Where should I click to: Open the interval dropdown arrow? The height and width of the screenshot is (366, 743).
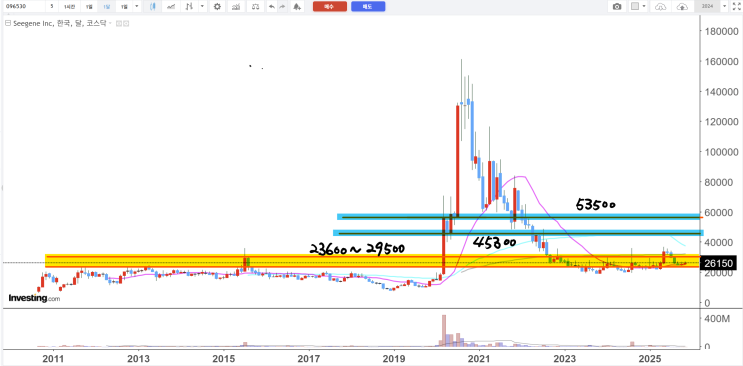pyautogui.click(x=136, y=6)
